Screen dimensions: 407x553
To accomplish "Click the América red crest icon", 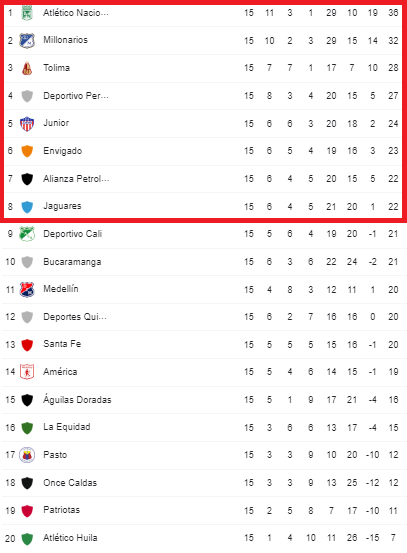I will click(x=27, y=372).
